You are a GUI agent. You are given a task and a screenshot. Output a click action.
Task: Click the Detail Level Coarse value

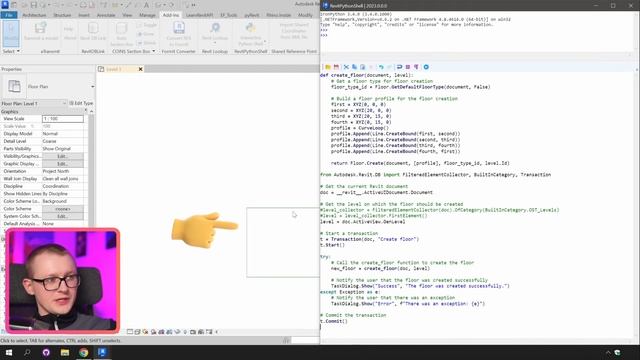click(x=62, y=141)
